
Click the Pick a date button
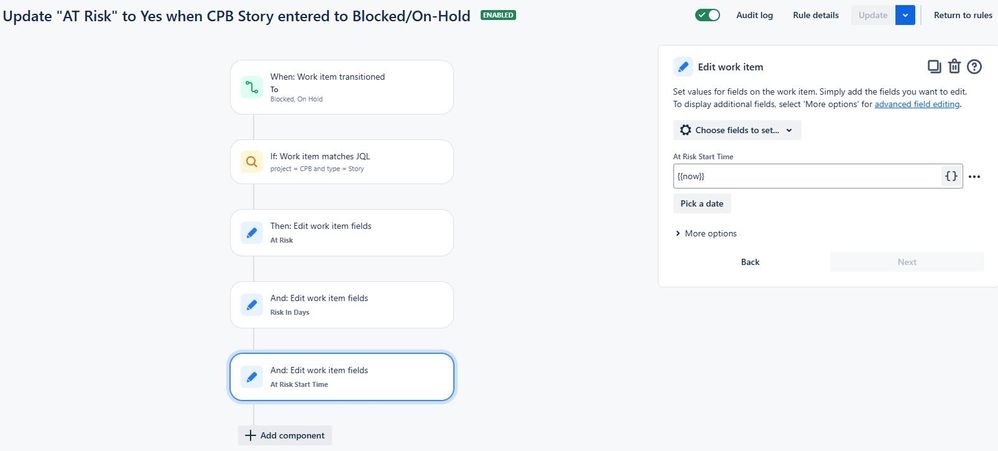[x=702, y=204]
